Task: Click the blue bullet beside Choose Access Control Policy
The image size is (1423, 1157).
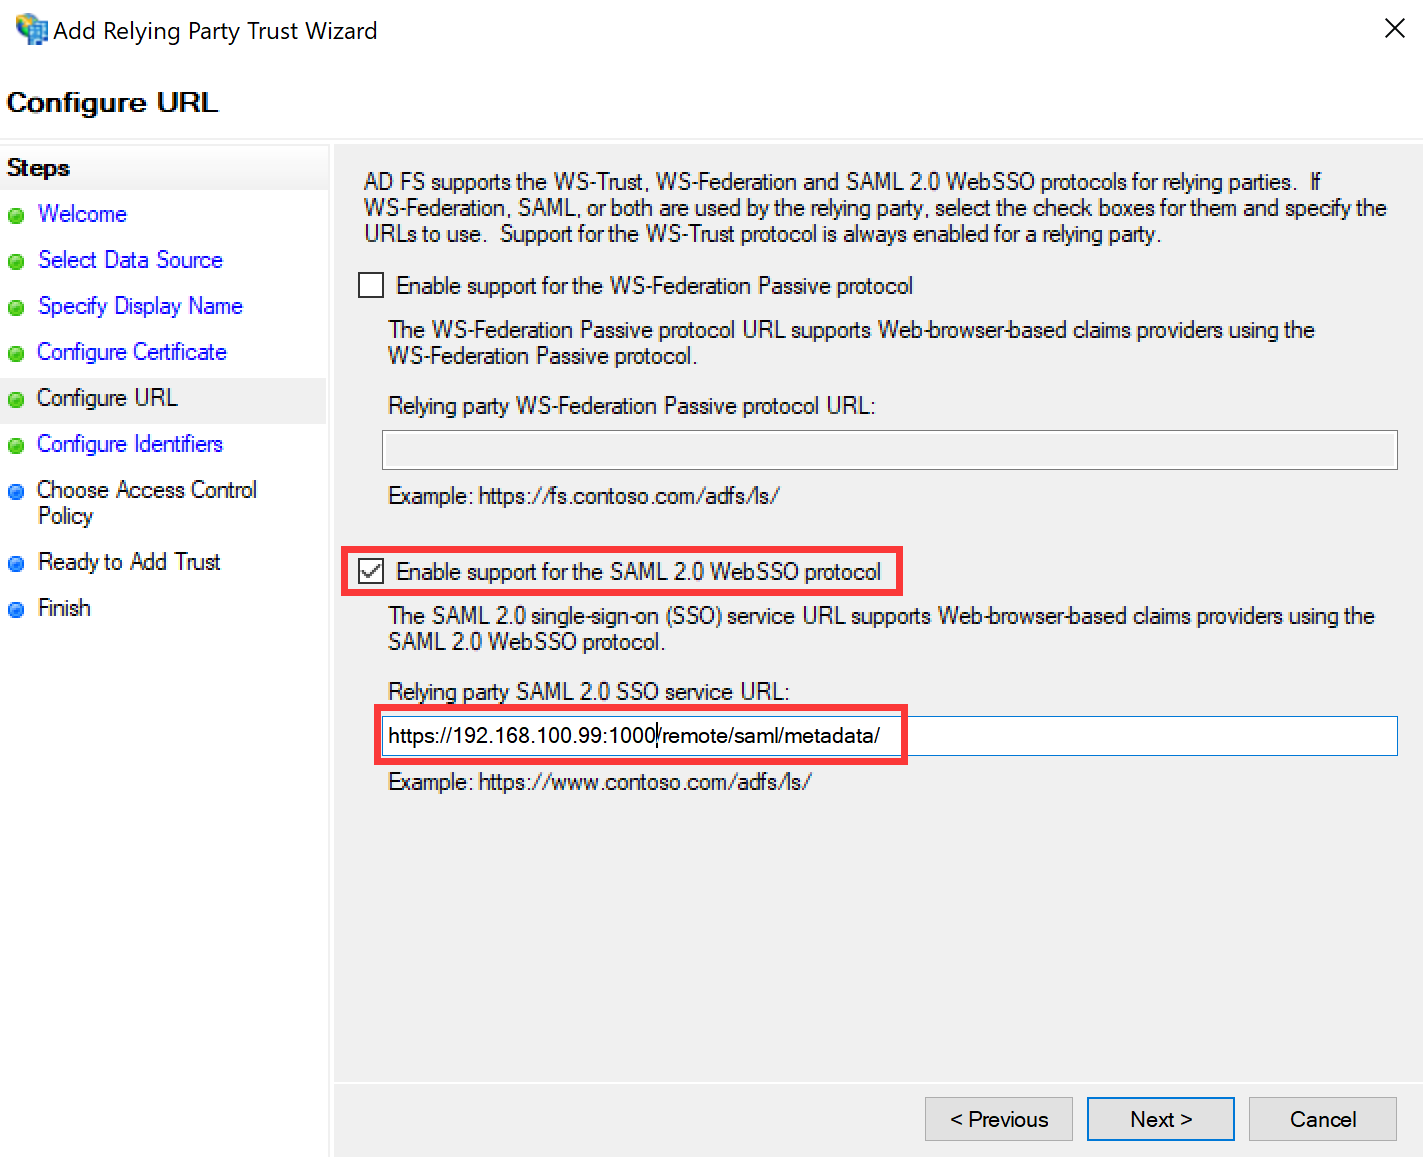Action: (x=16, y=492)
